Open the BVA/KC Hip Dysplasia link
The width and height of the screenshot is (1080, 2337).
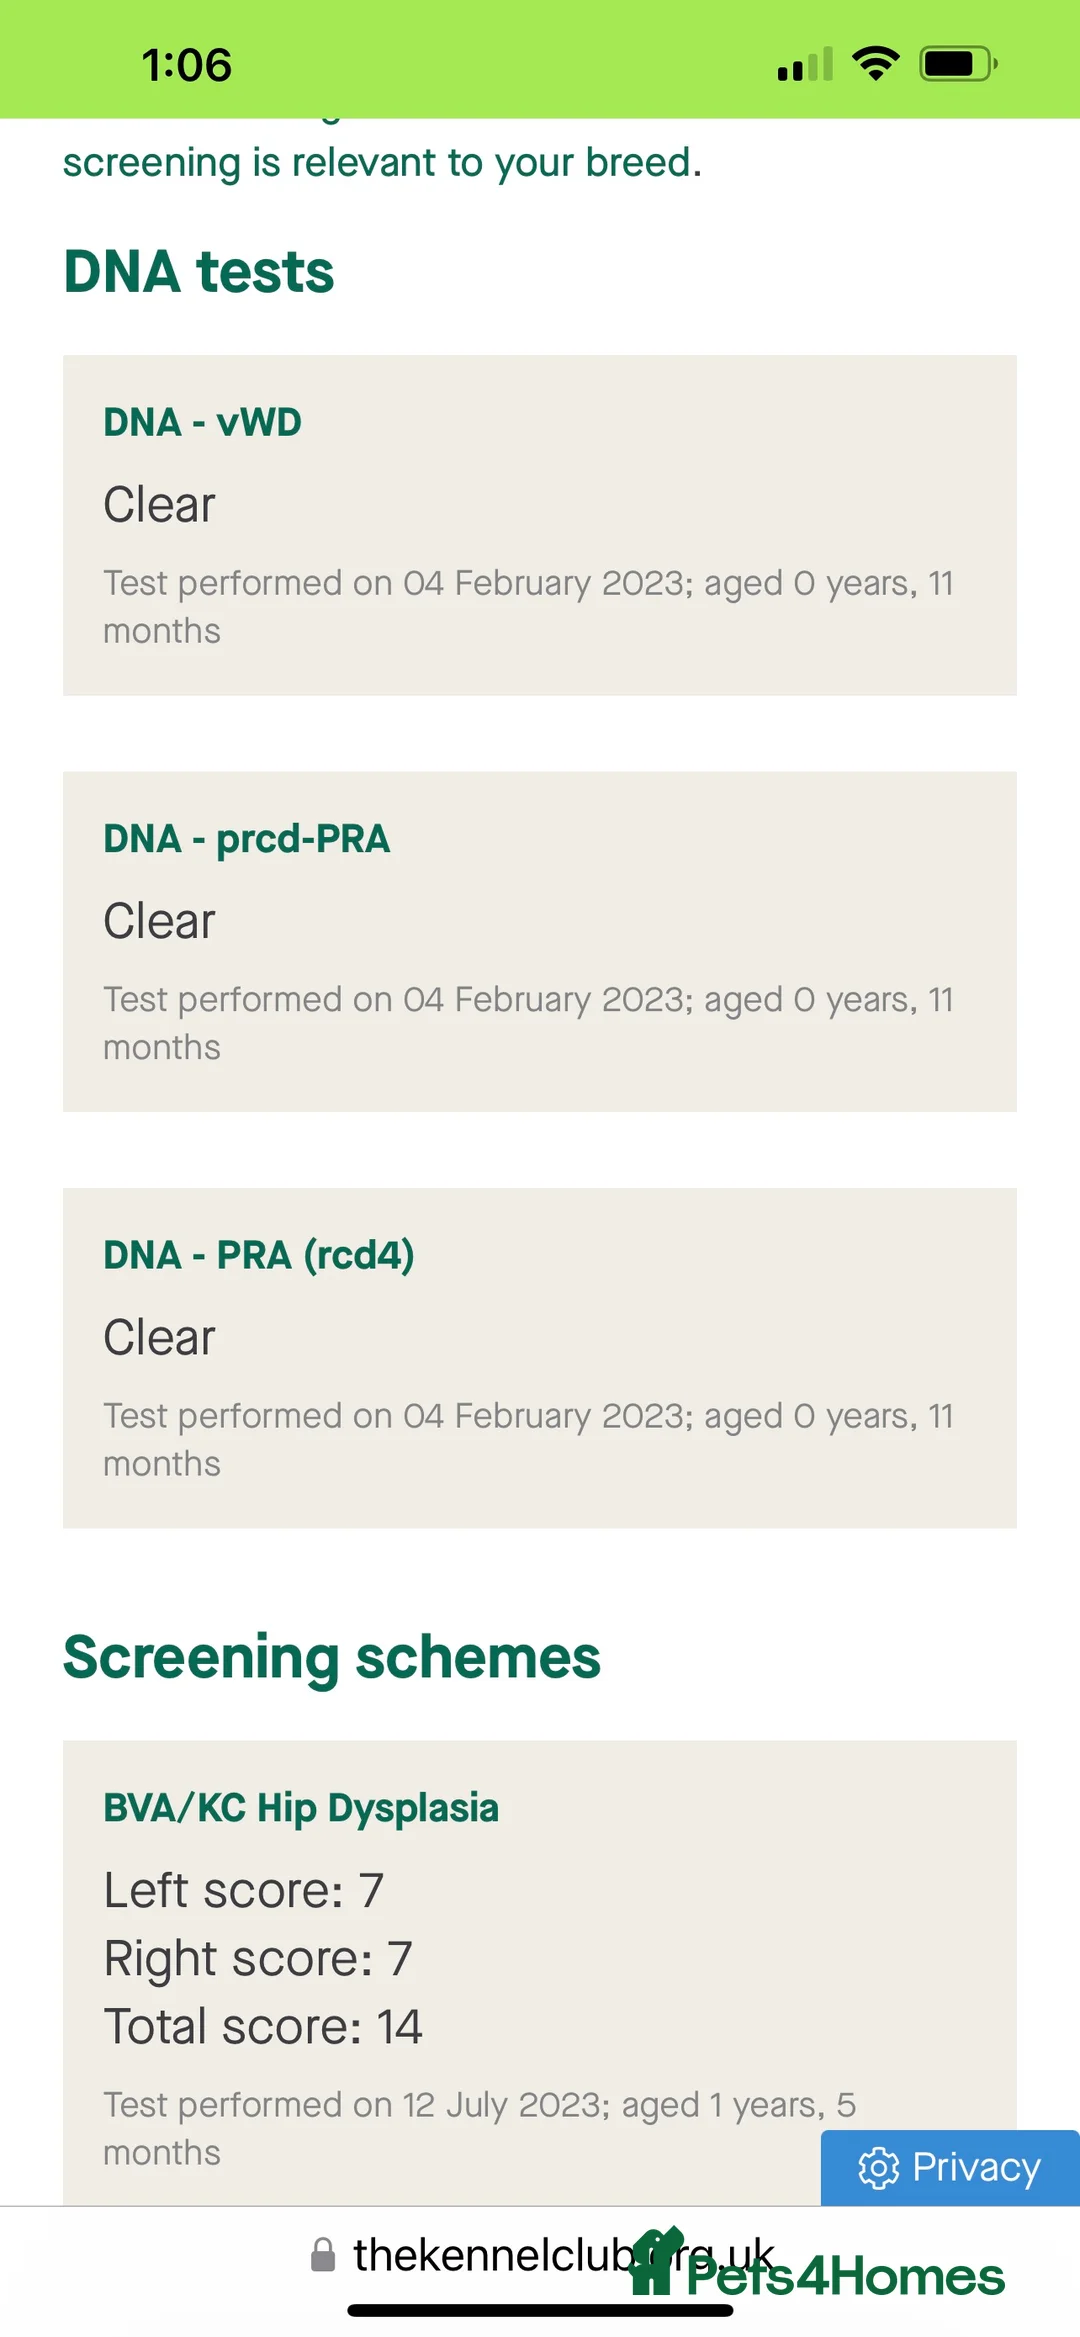tap(300, 1808)
